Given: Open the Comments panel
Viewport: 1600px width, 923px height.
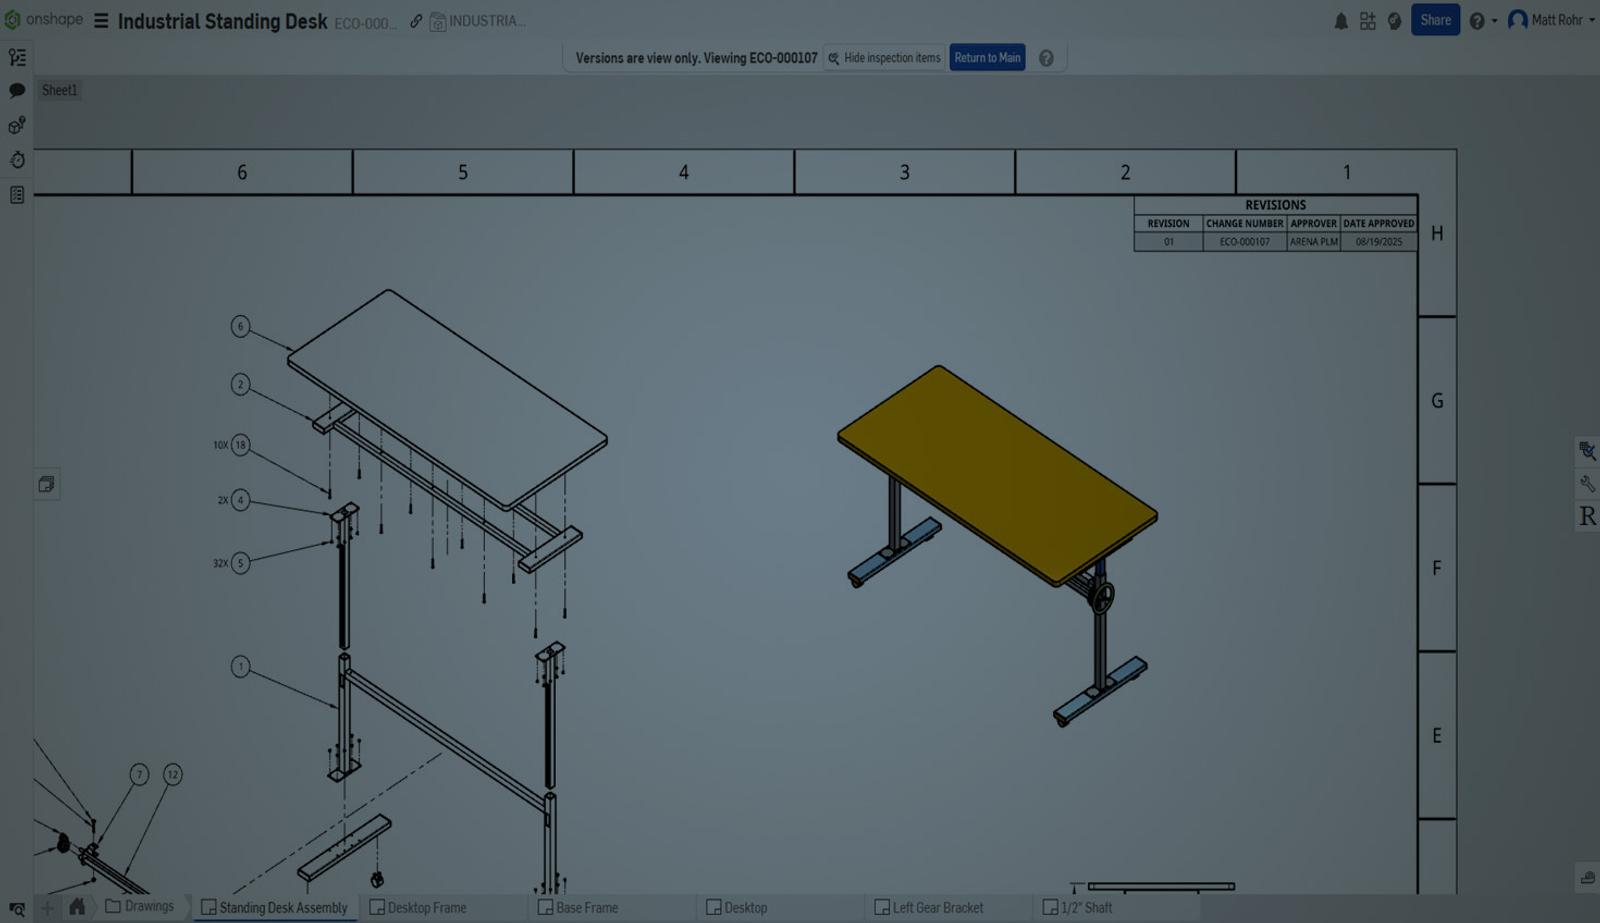Looking at the screenshot, I should (16, 90).
